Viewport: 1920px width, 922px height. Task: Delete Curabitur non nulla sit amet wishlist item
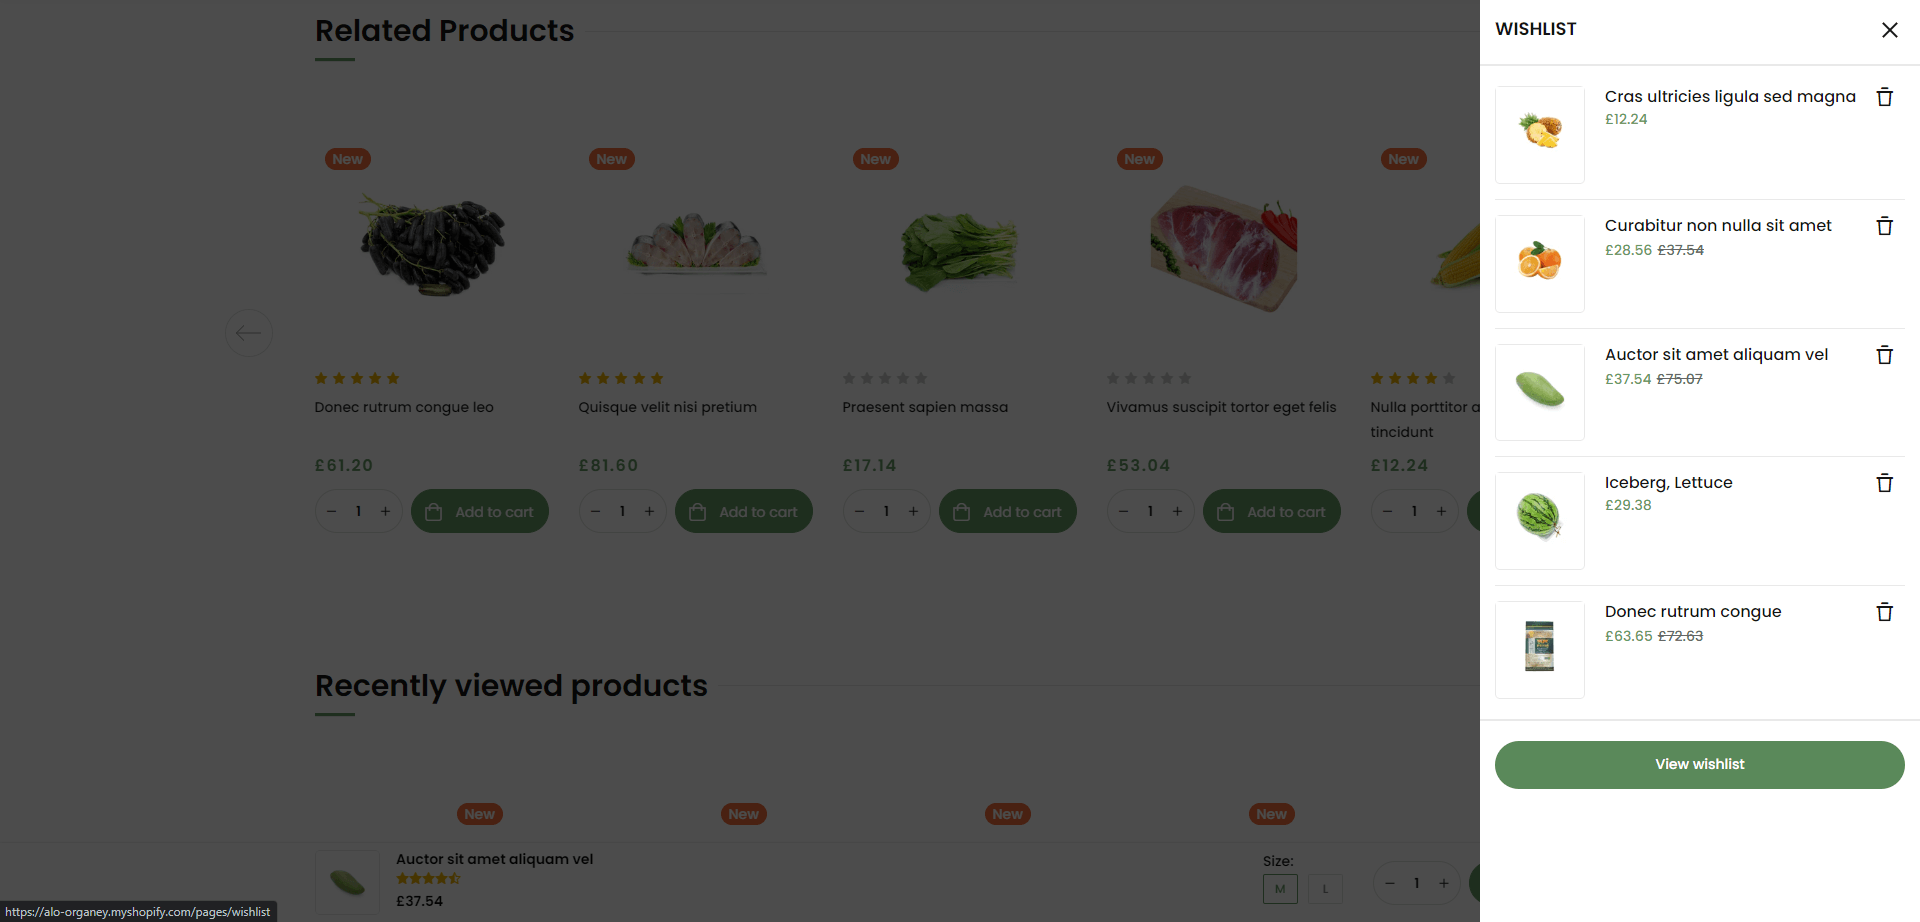point(1884,226)
